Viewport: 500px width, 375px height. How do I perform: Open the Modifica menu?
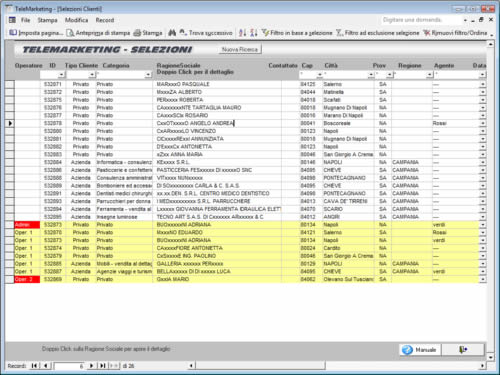pyautogui.click(x=76, y=20)
